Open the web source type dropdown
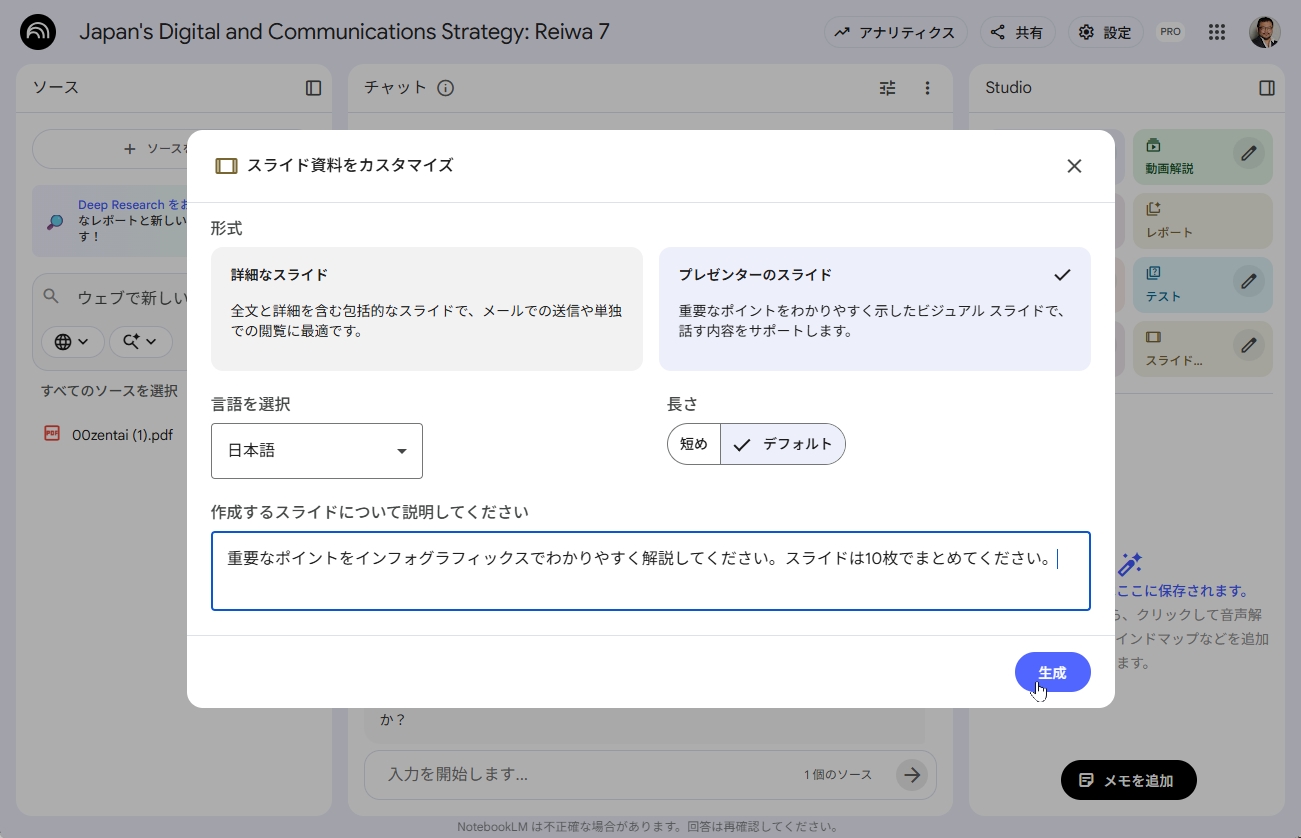The height and width of the screenshot is (838, 1301). 72,342
